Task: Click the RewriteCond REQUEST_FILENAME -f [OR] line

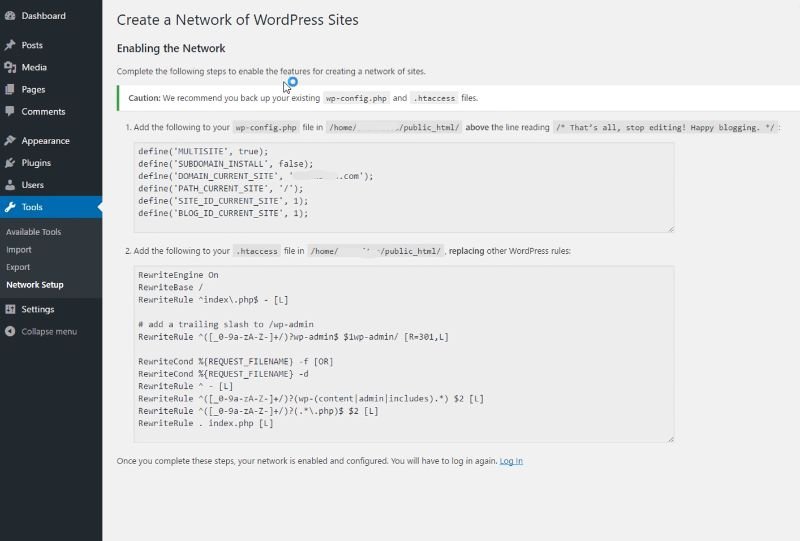Action: coord(235,361)
